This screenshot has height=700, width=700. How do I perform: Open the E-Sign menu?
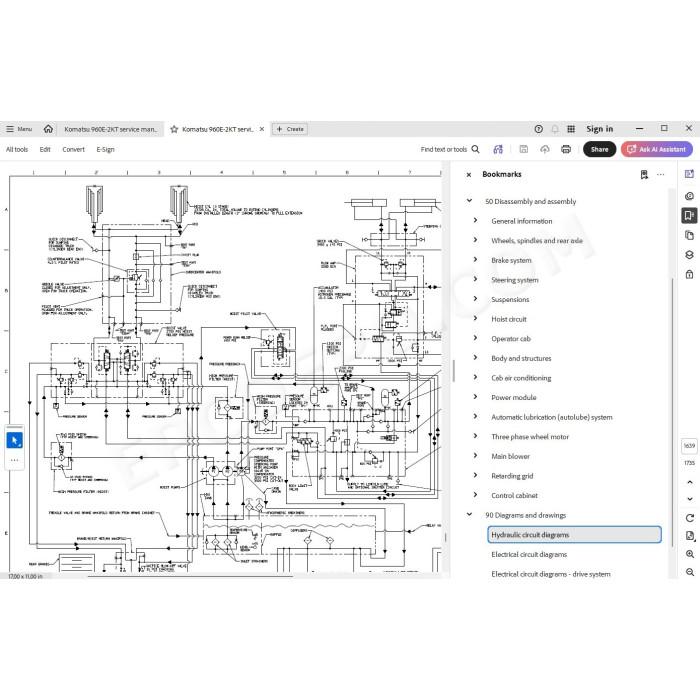pos(105,150)
